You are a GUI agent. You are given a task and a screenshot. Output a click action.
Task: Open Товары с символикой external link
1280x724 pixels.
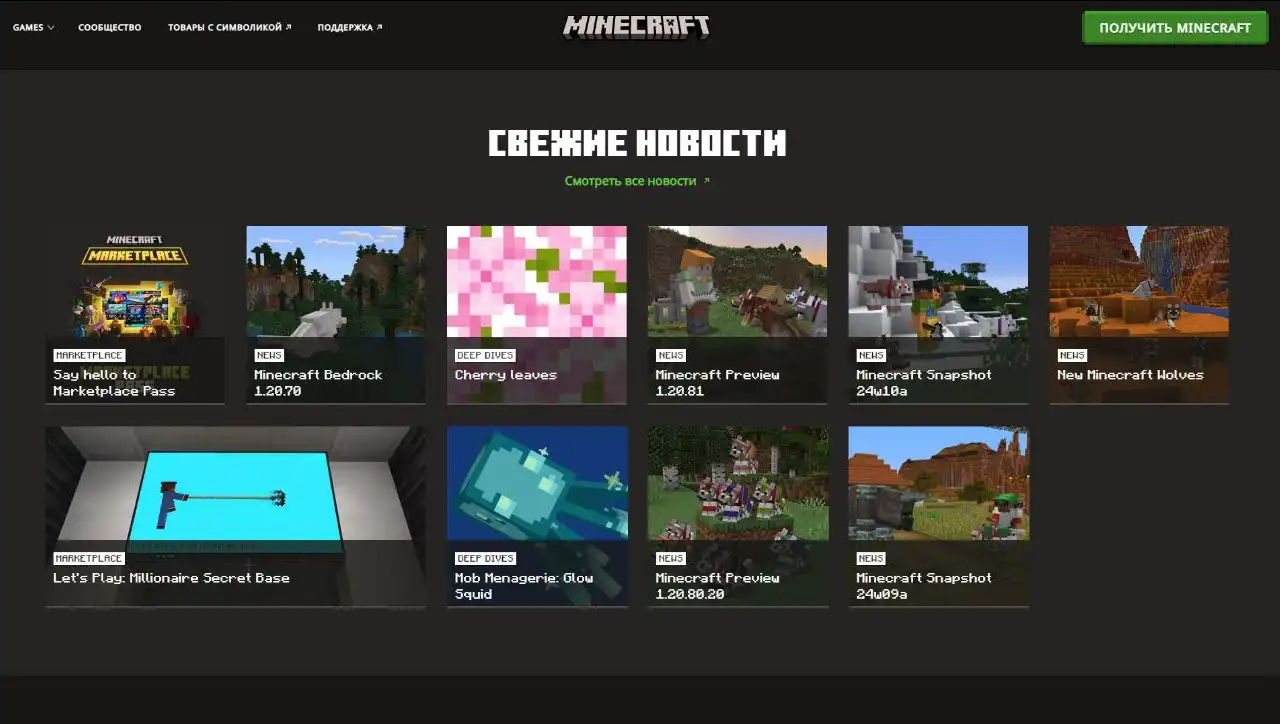coord(230,28)
